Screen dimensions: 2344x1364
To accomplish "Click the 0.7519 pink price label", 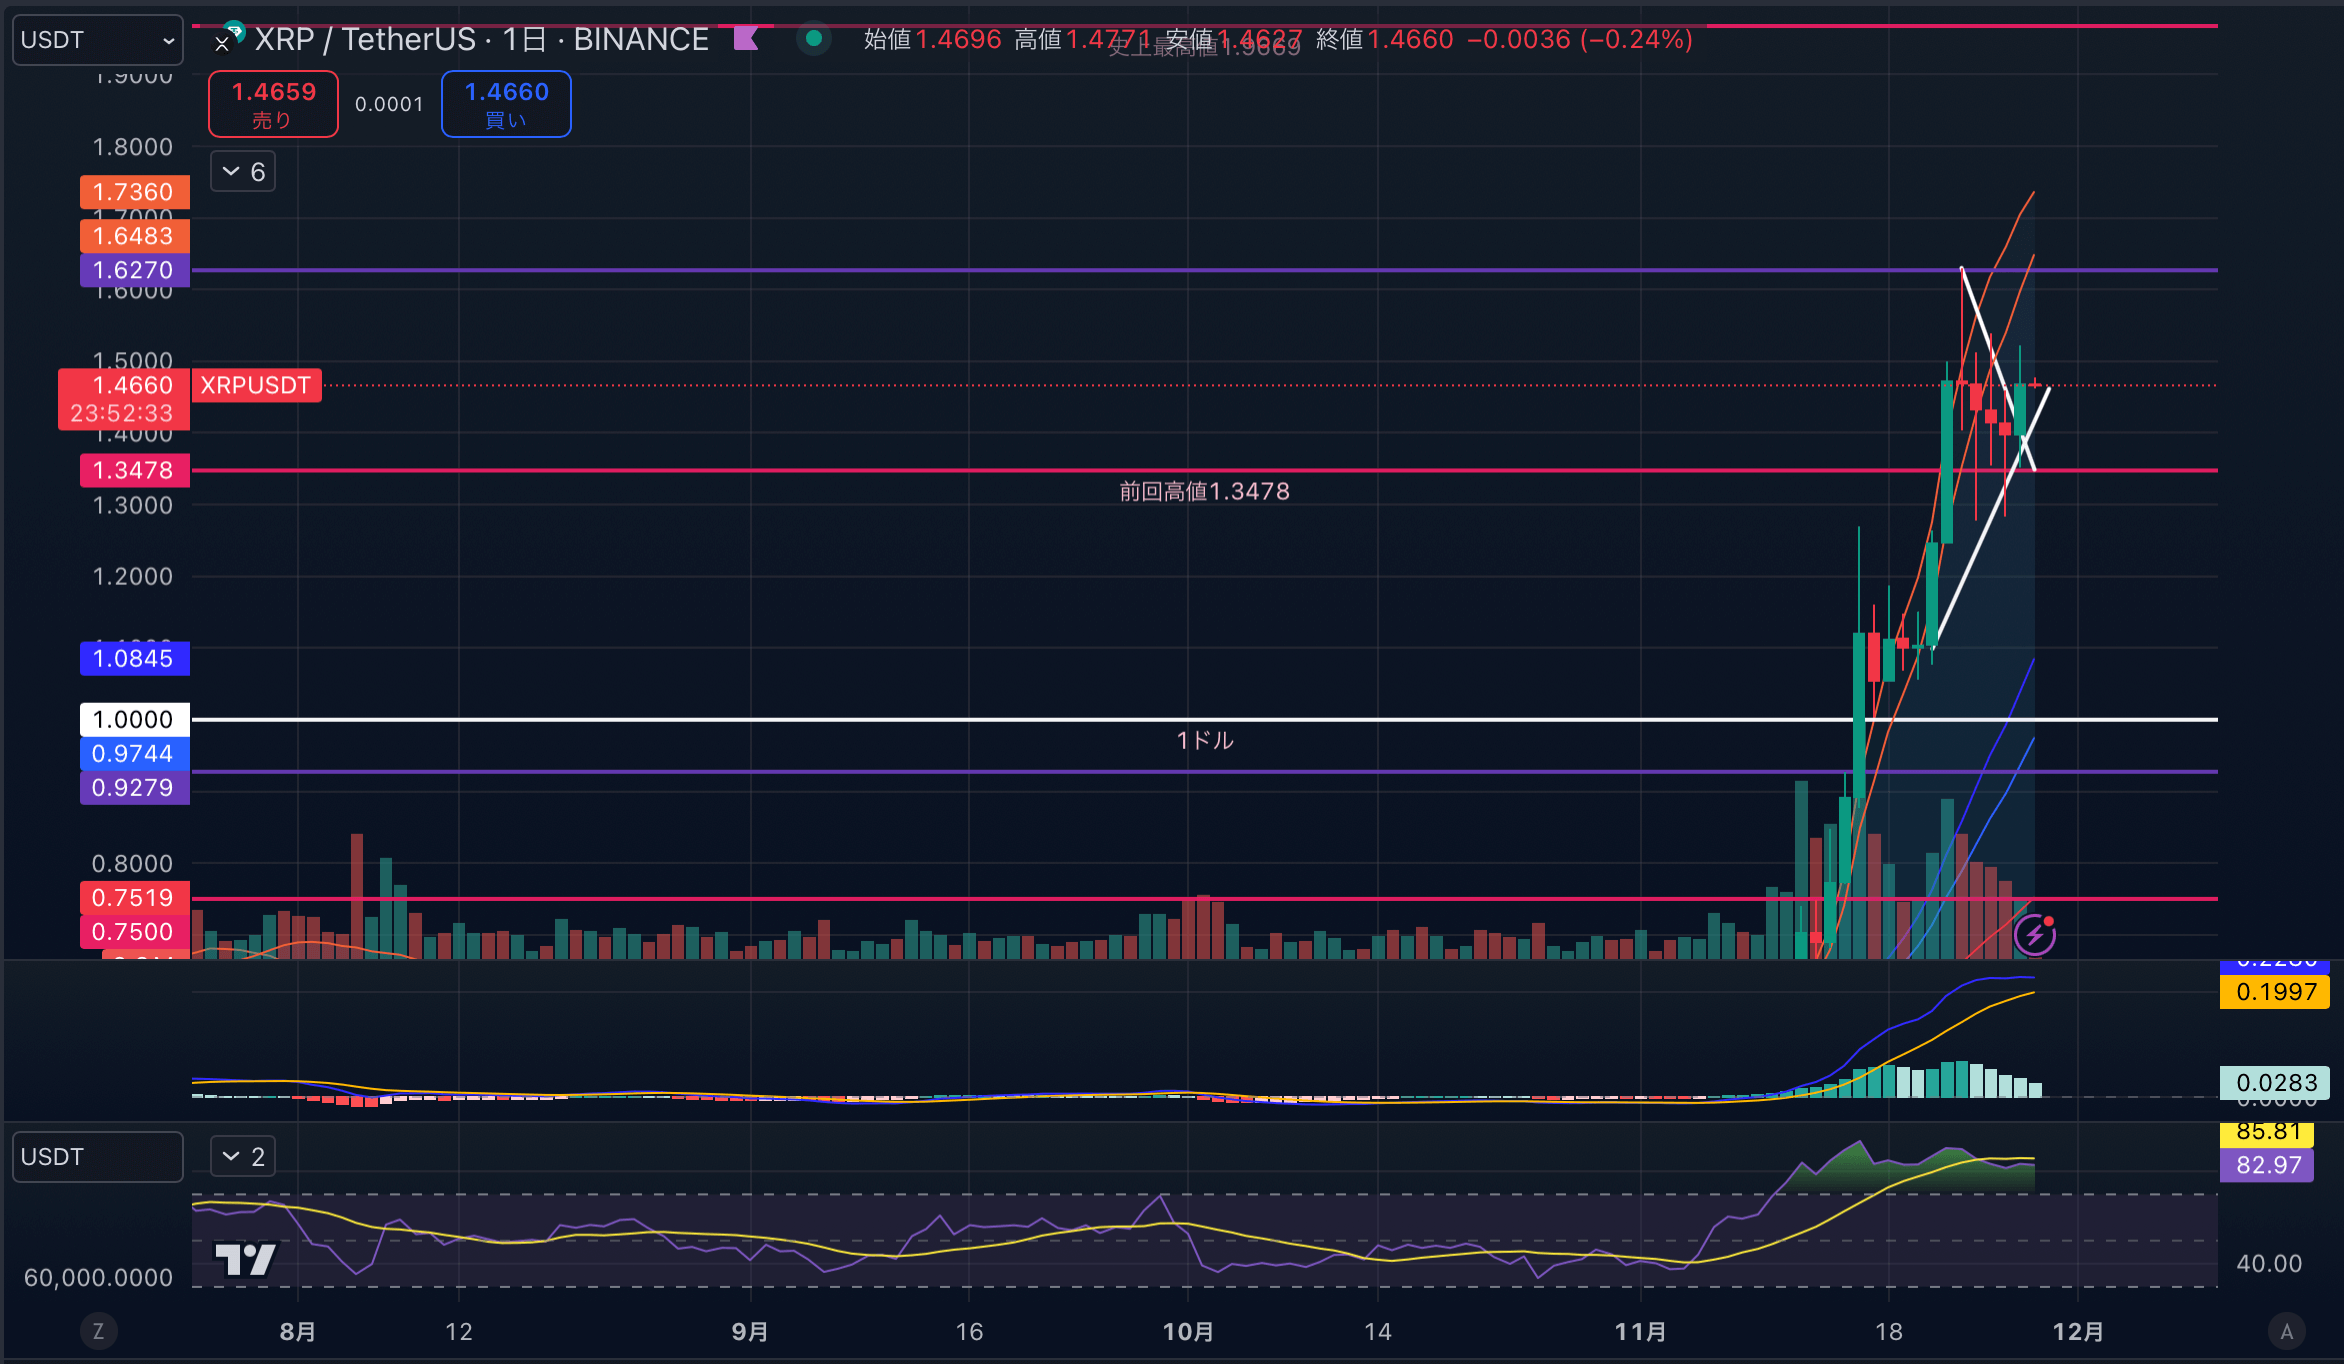I will click(x=135, y=898).
